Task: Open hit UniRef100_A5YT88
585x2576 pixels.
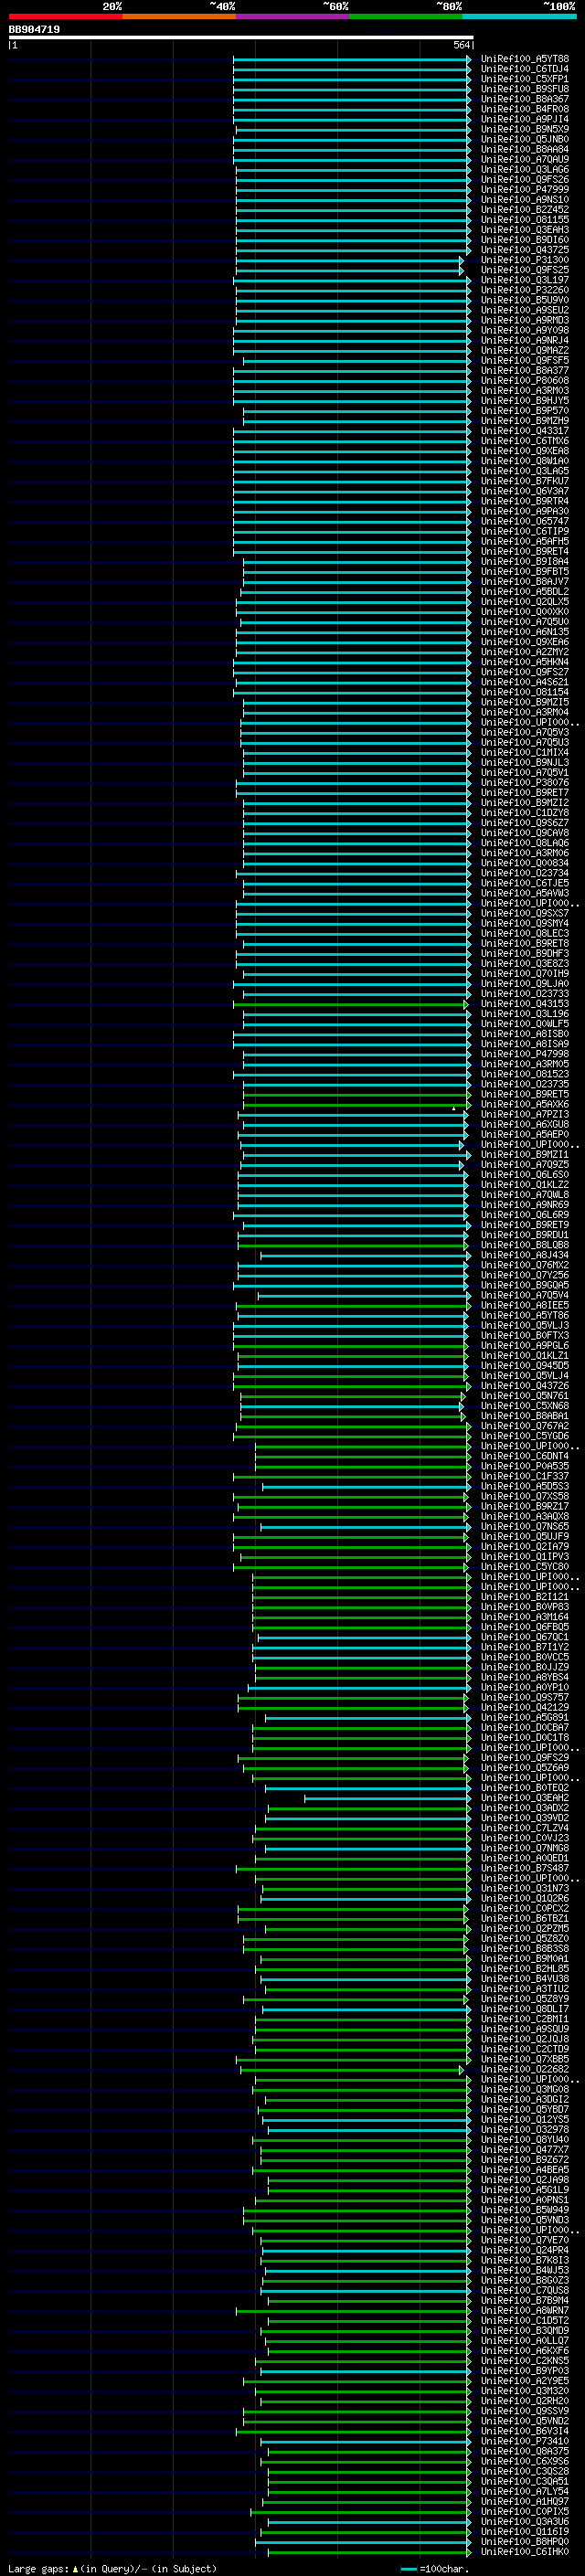Action: [x=524, y=59]
